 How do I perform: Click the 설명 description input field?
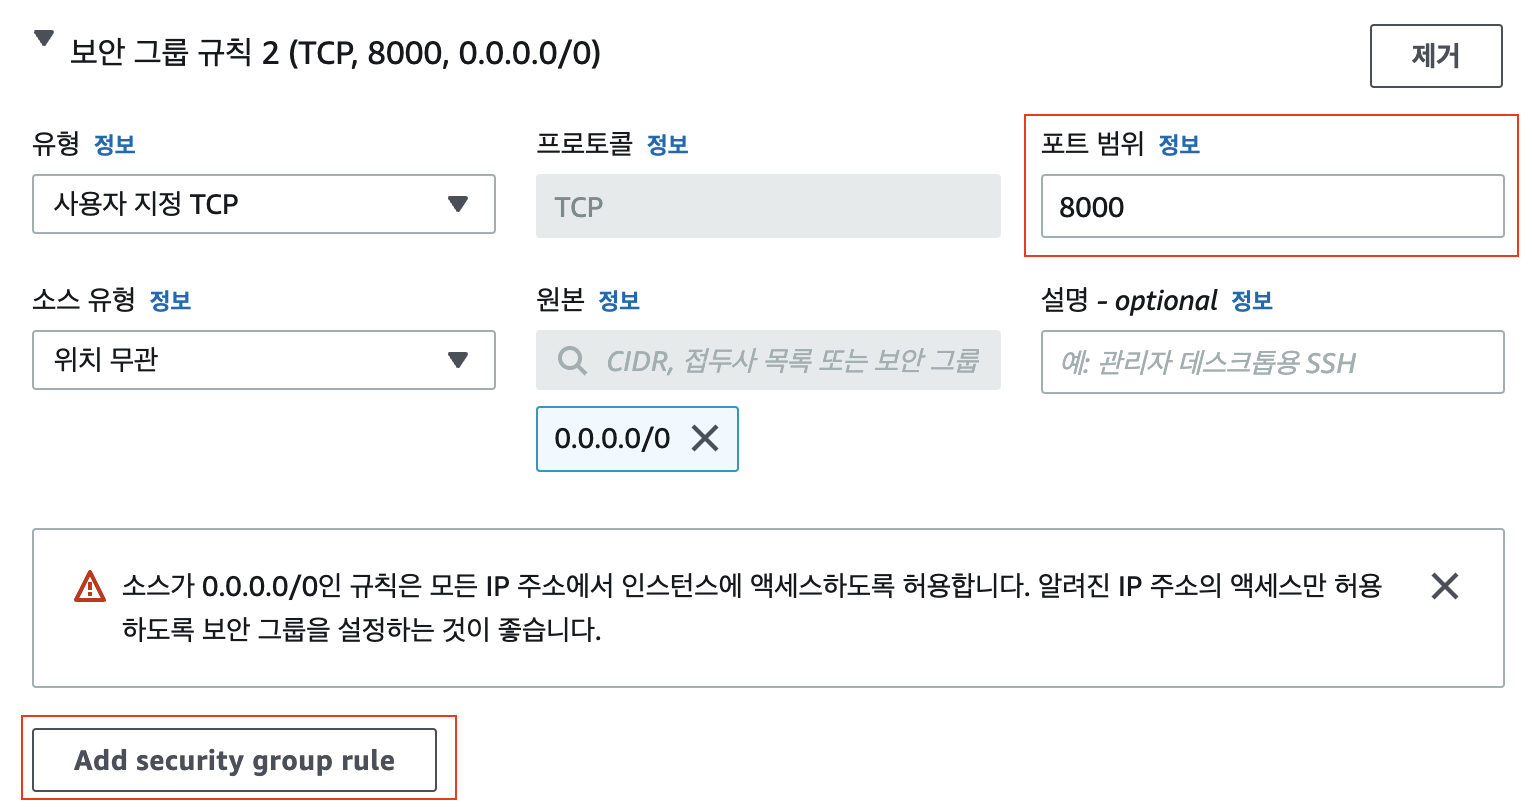(1272, 362)
